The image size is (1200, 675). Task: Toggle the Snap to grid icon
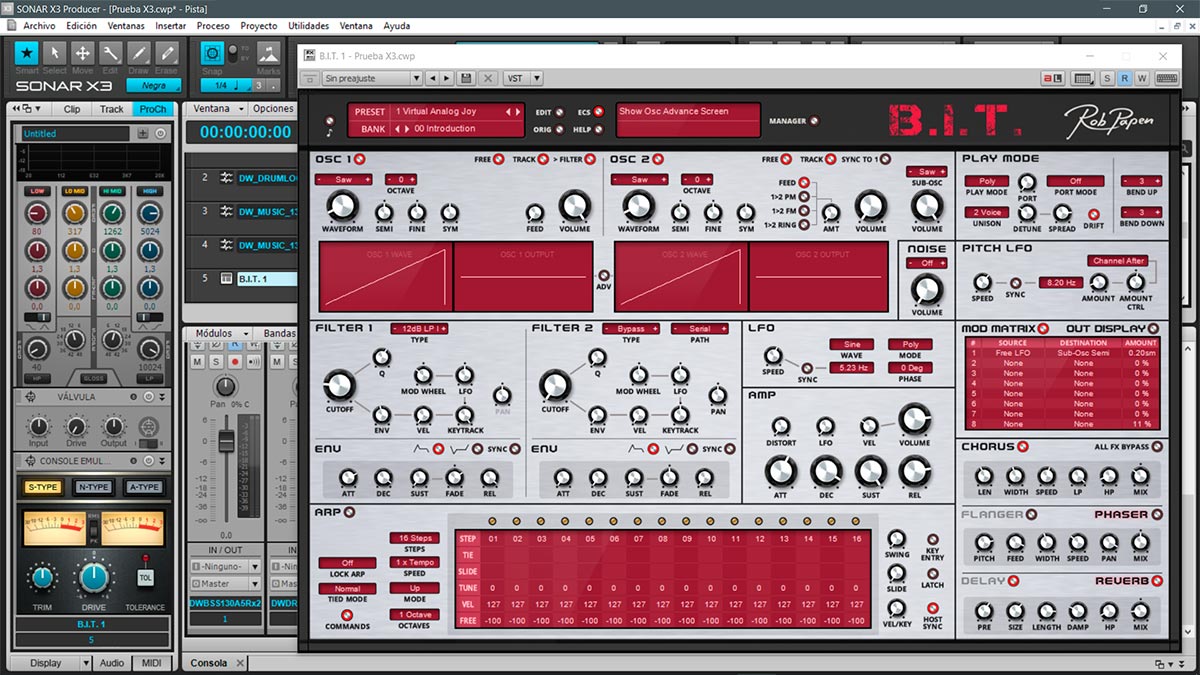pyautogui.click(x=212, y=53)
